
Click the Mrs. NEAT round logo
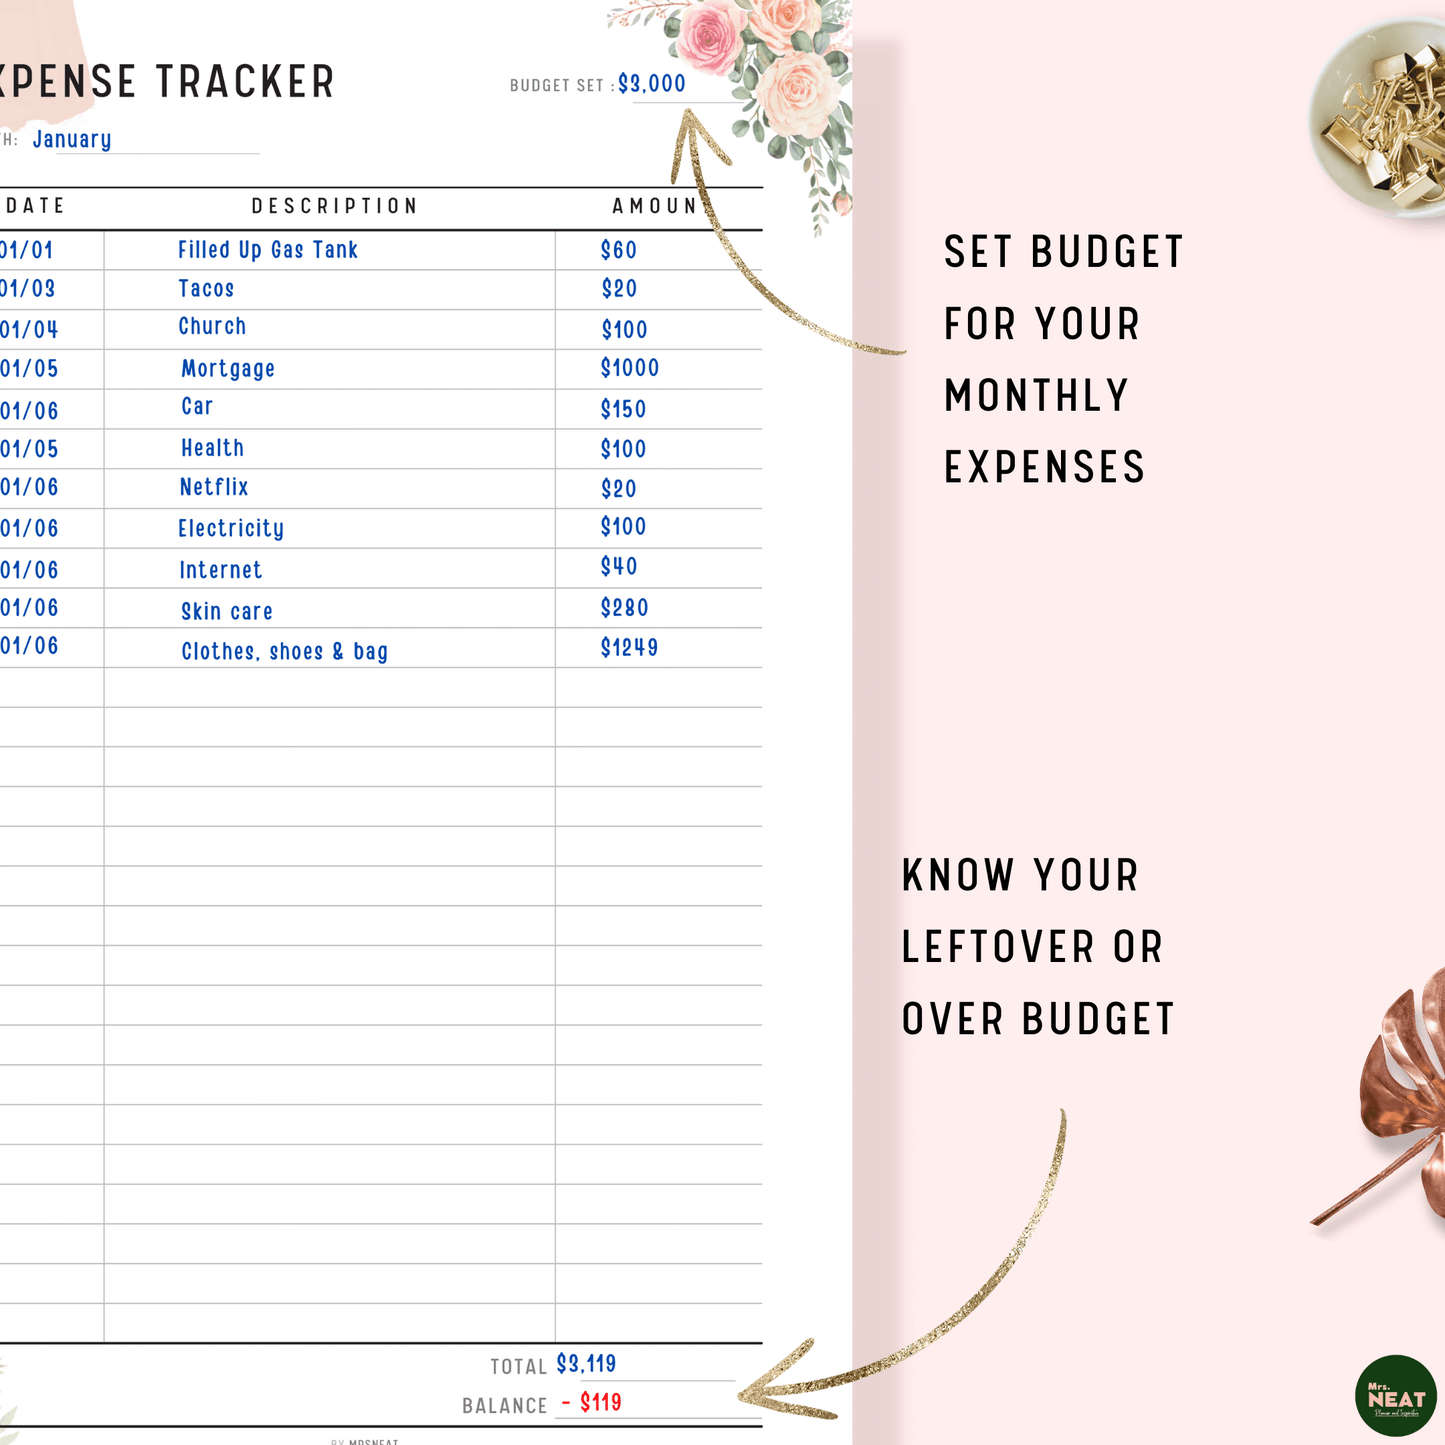point(1396,1396)
